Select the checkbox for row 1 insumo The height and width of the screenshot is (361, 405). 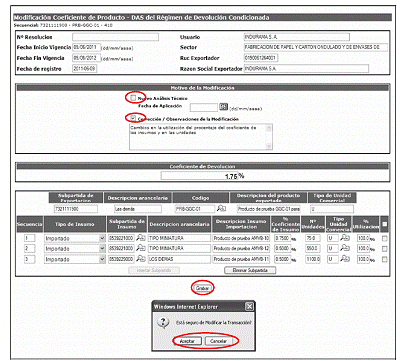click(x=385, y=239)
